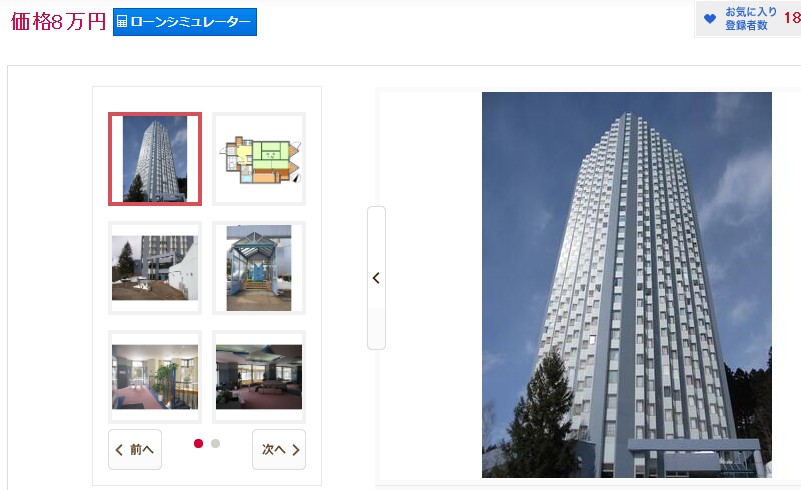Collapse the thumbnail panel with side chevron
The image size is (801, 490).
point(376,278)
